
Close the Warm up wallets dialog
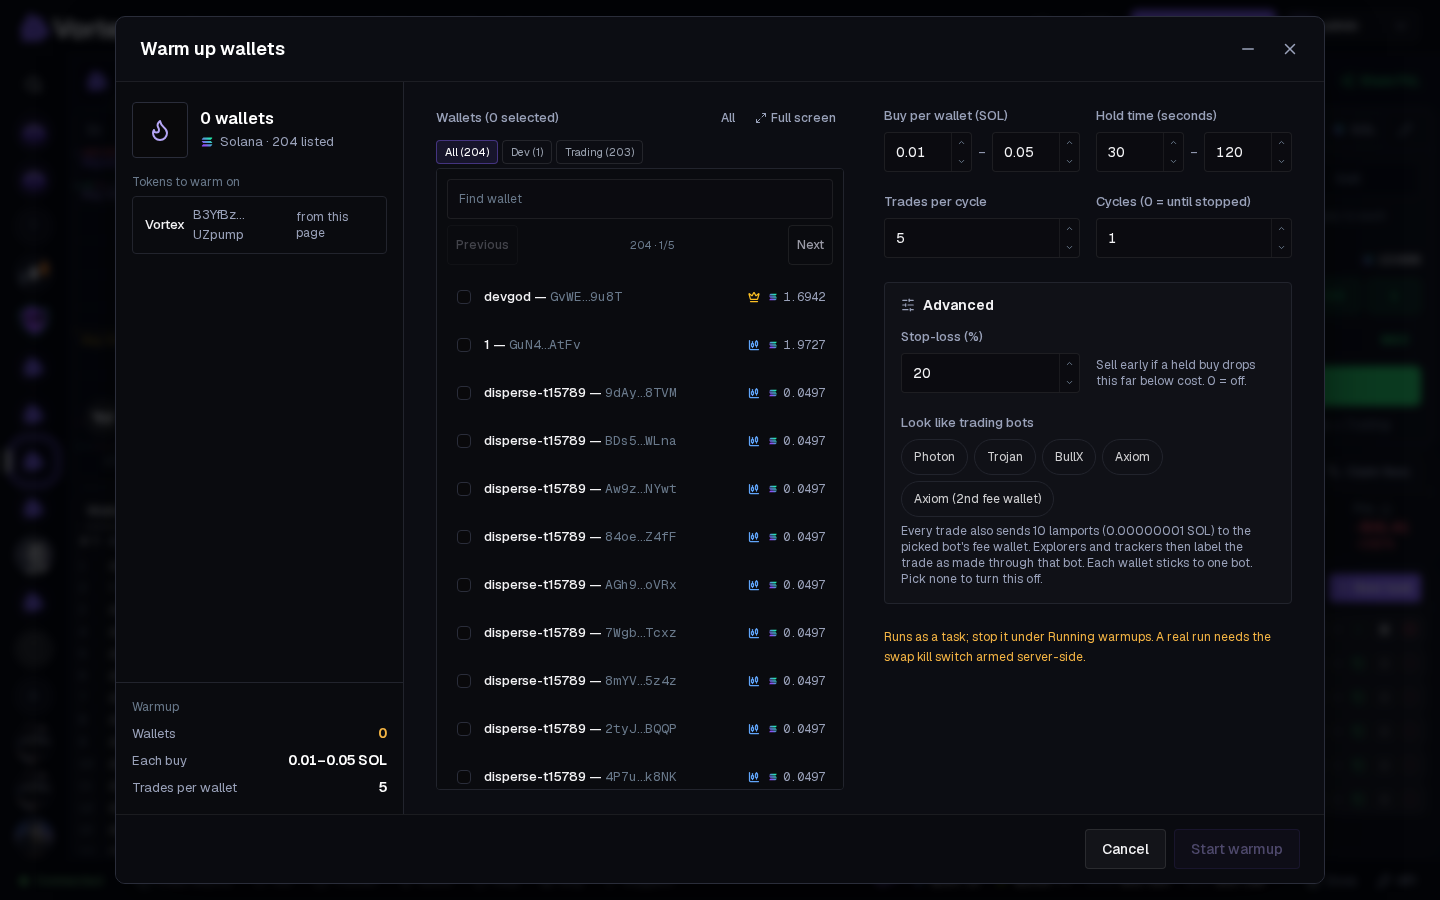1290,49
